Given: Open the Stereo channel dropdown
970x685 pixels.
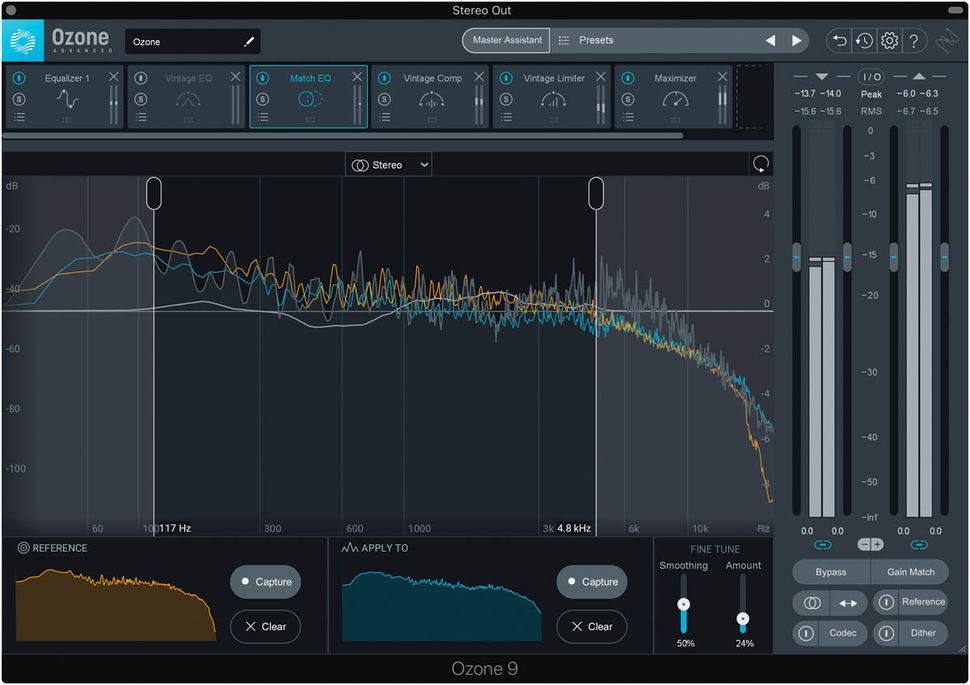Looking at the screenshot, I should click(x=388, y=164).
